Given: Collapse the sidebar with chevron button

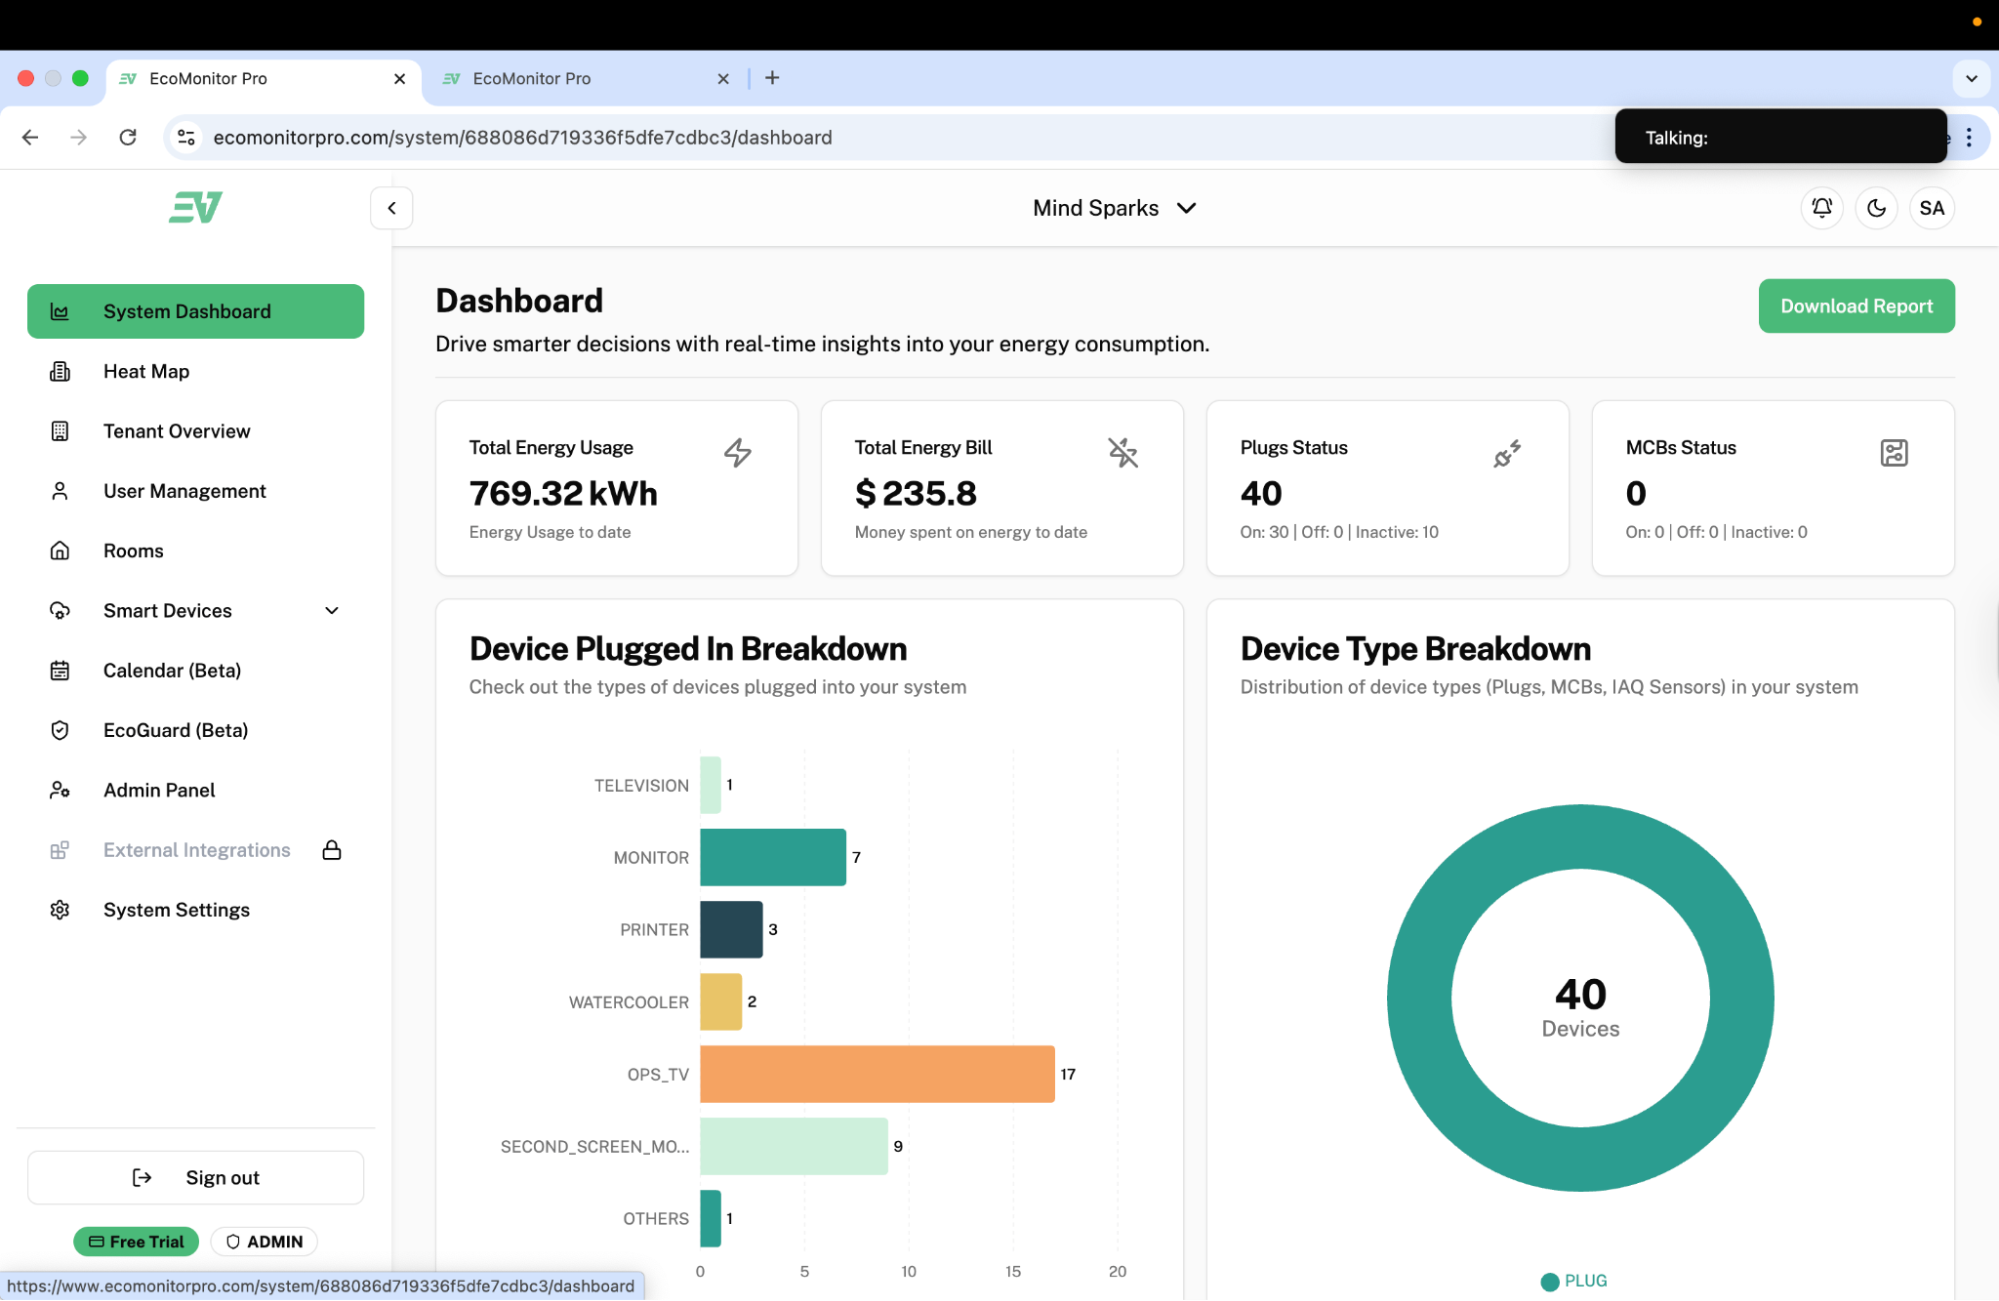Looking at the screenshot, I should click(392, 208).
